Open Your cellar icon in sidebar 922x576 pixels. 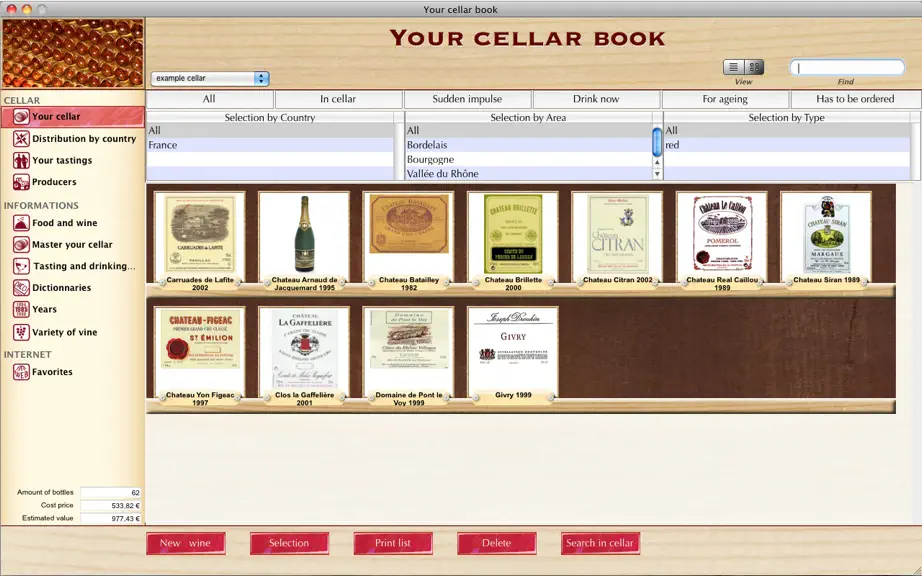pos(21,116)
